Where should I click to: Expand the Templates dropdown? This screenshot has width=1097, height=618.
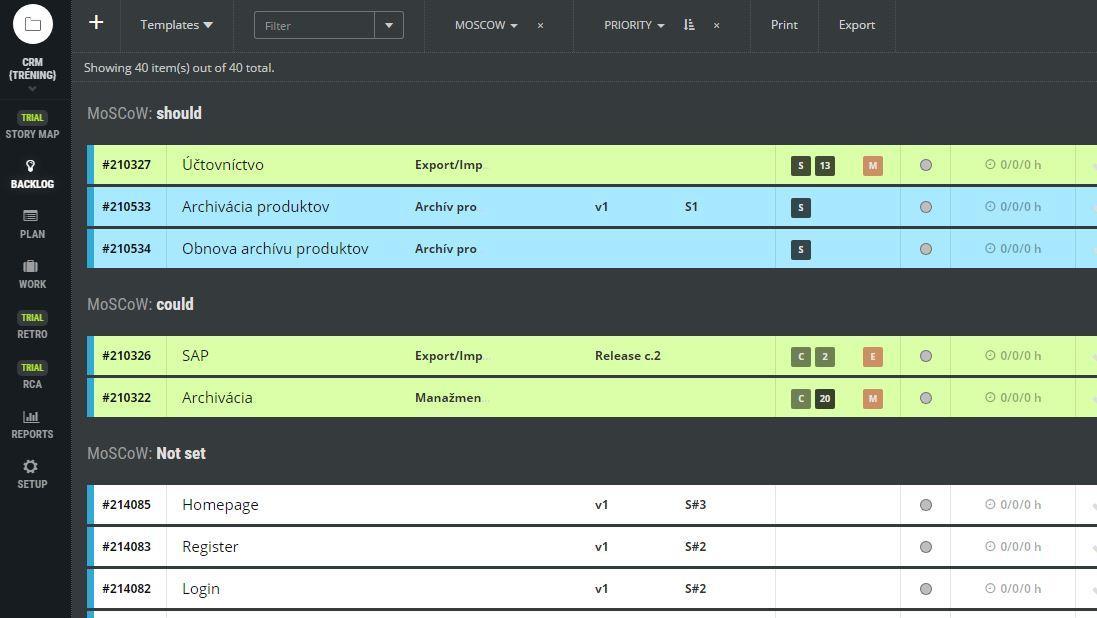[x=176, y=25]
